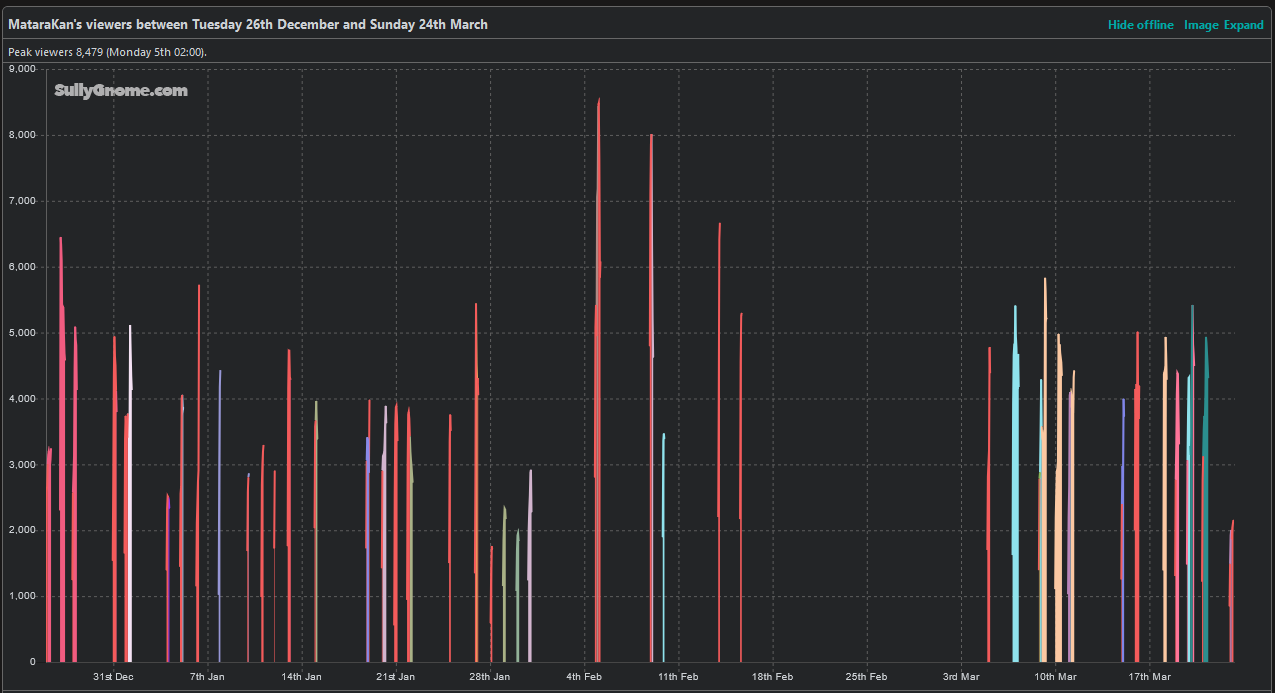Click the SullyGnome.com watermark logo
This screenshot has height=693, width=1275.
[121, 91]
